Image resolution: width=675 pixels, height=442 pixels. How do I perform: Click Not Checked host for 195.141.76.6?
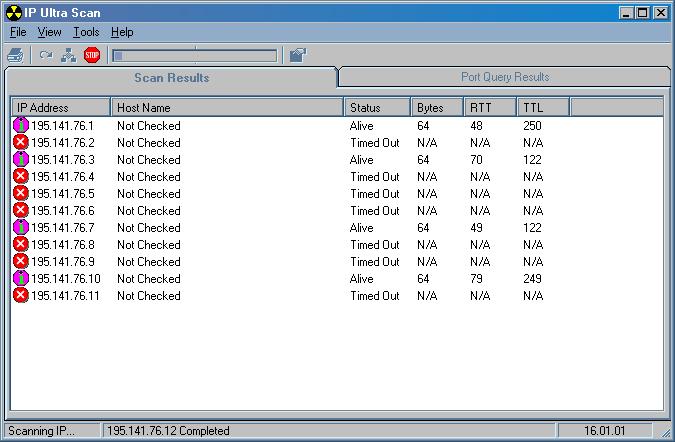[149, 210]
